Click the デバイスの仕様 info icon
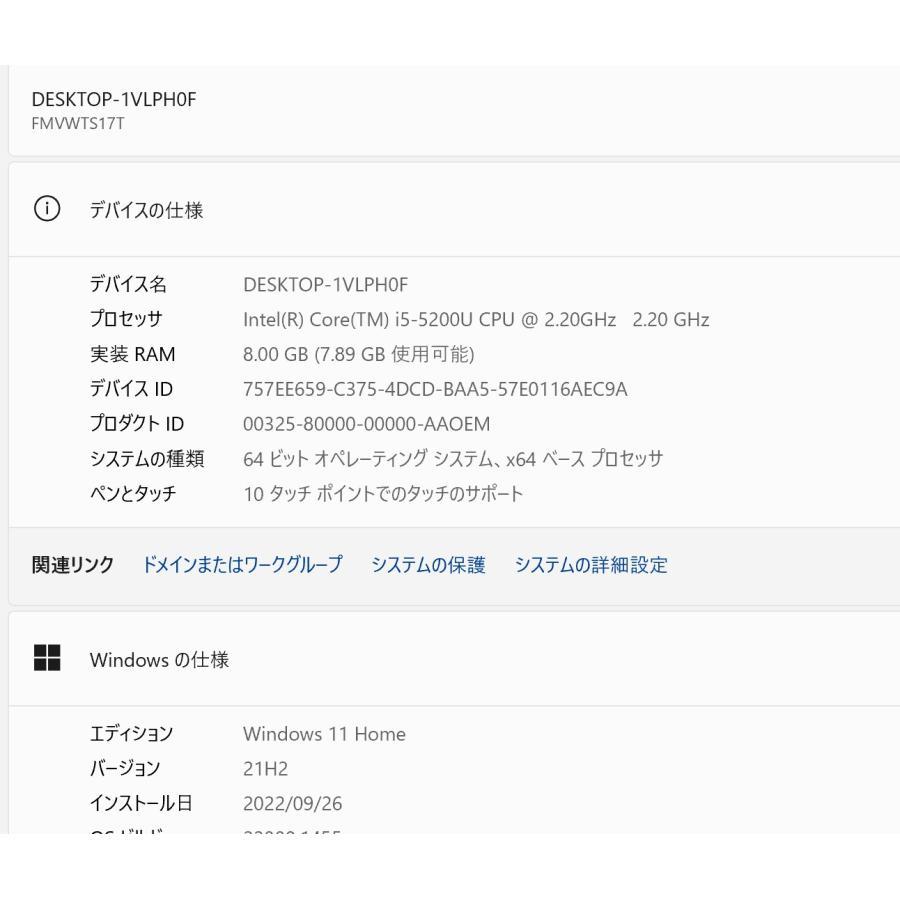The height and width of the screenshot is (900, 900). tap(47, 209)
